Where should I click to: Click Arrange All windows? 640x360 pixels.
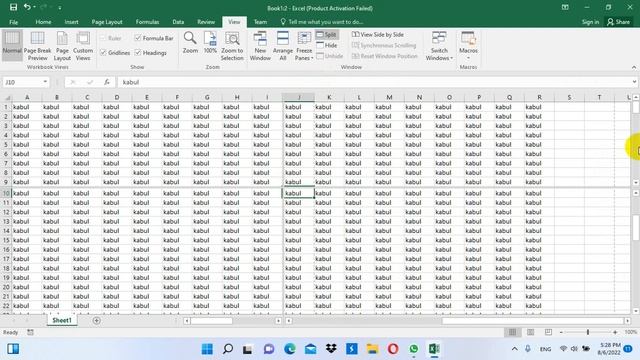282,46
